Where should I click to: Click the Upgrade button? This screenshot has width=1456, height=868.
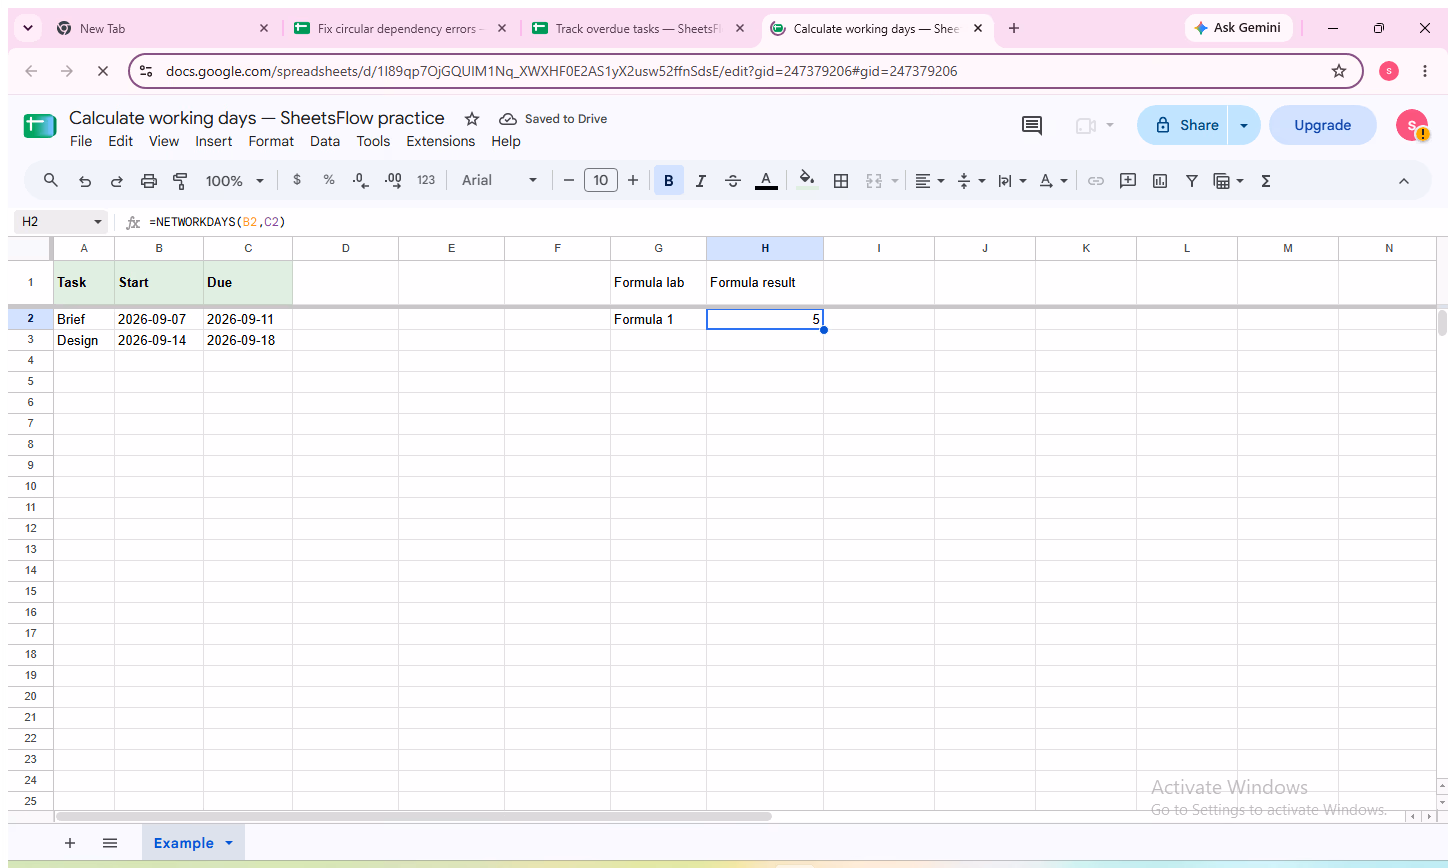pos(1323,125)
